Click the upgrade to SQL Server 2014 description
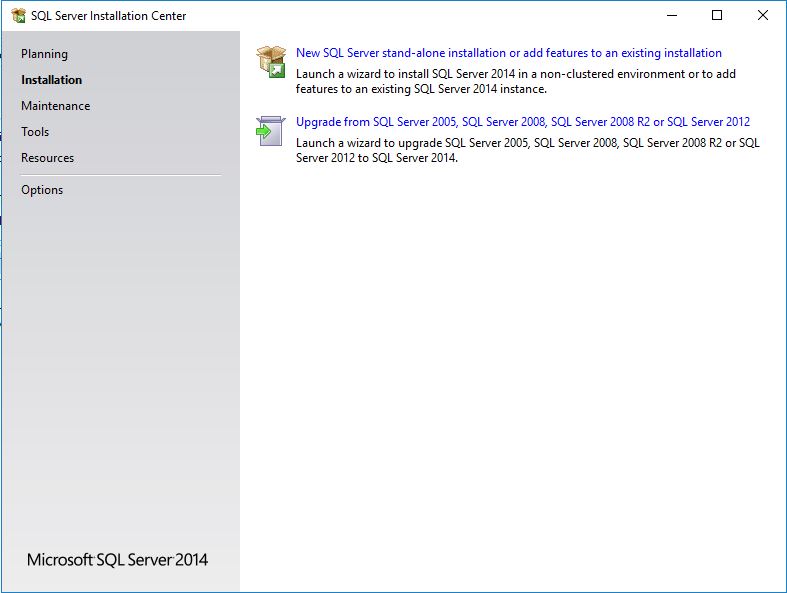Viewport: 787px width, 593px height. [527, 150]
